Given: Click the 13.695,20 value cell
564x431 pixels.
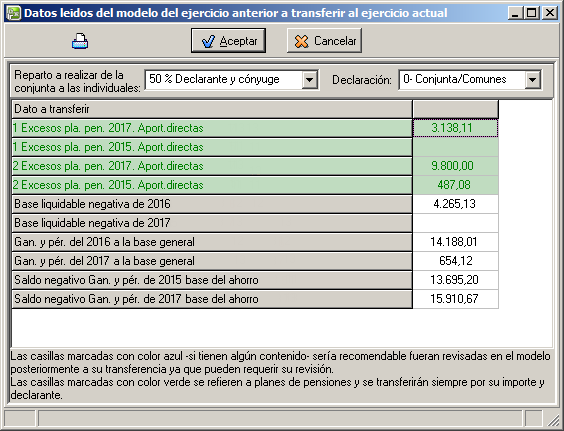Looking at the screenshot, I should (x=455, y=280).
